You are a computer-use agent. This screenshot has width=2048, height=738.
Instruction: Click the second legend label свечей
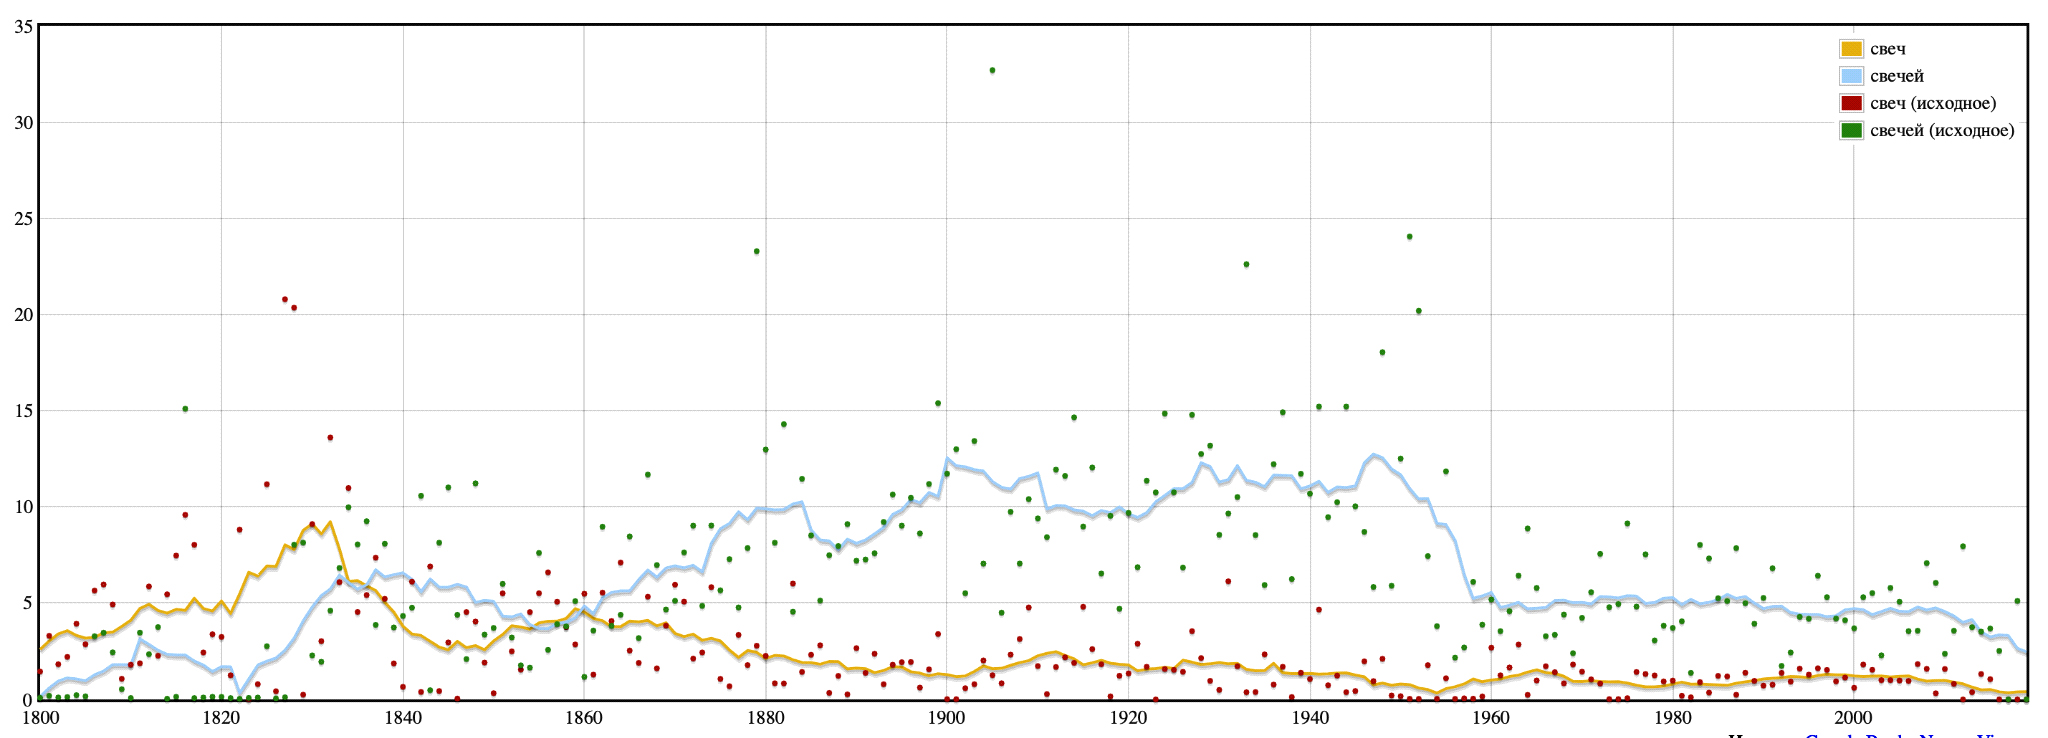point(1897,76)
